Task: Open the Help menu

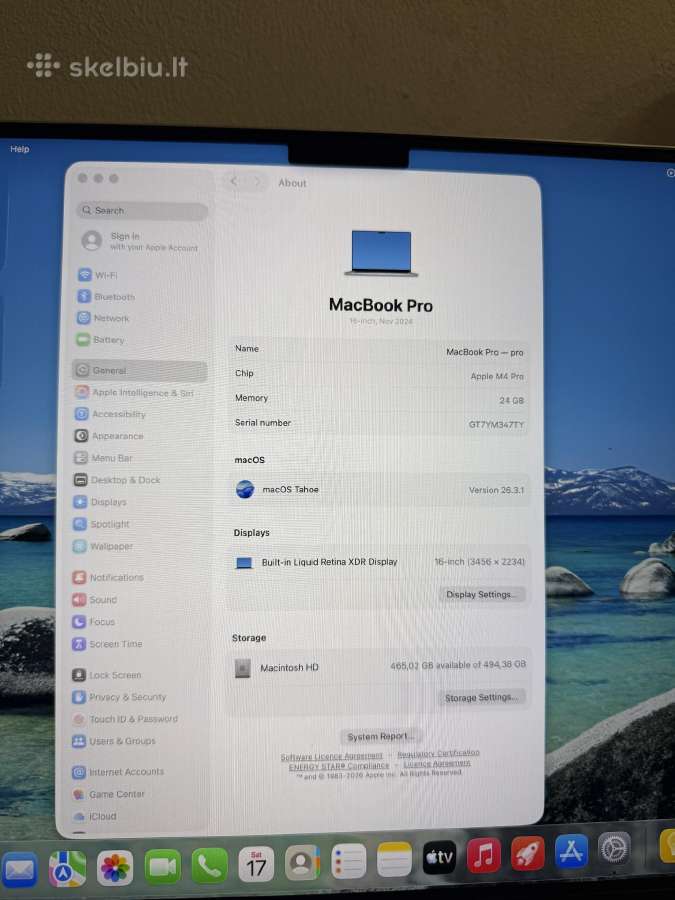Action: pyautogui.click(x=20, y=149)
